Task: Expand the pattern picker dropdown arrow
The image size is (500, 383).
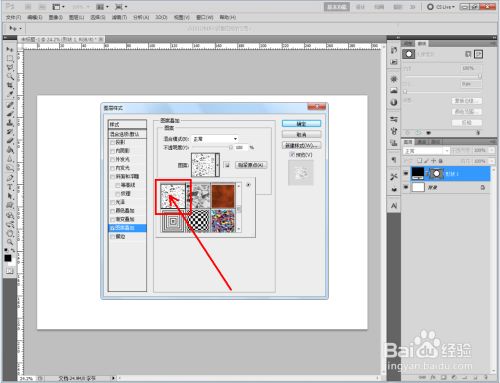Action: point(218,165)
